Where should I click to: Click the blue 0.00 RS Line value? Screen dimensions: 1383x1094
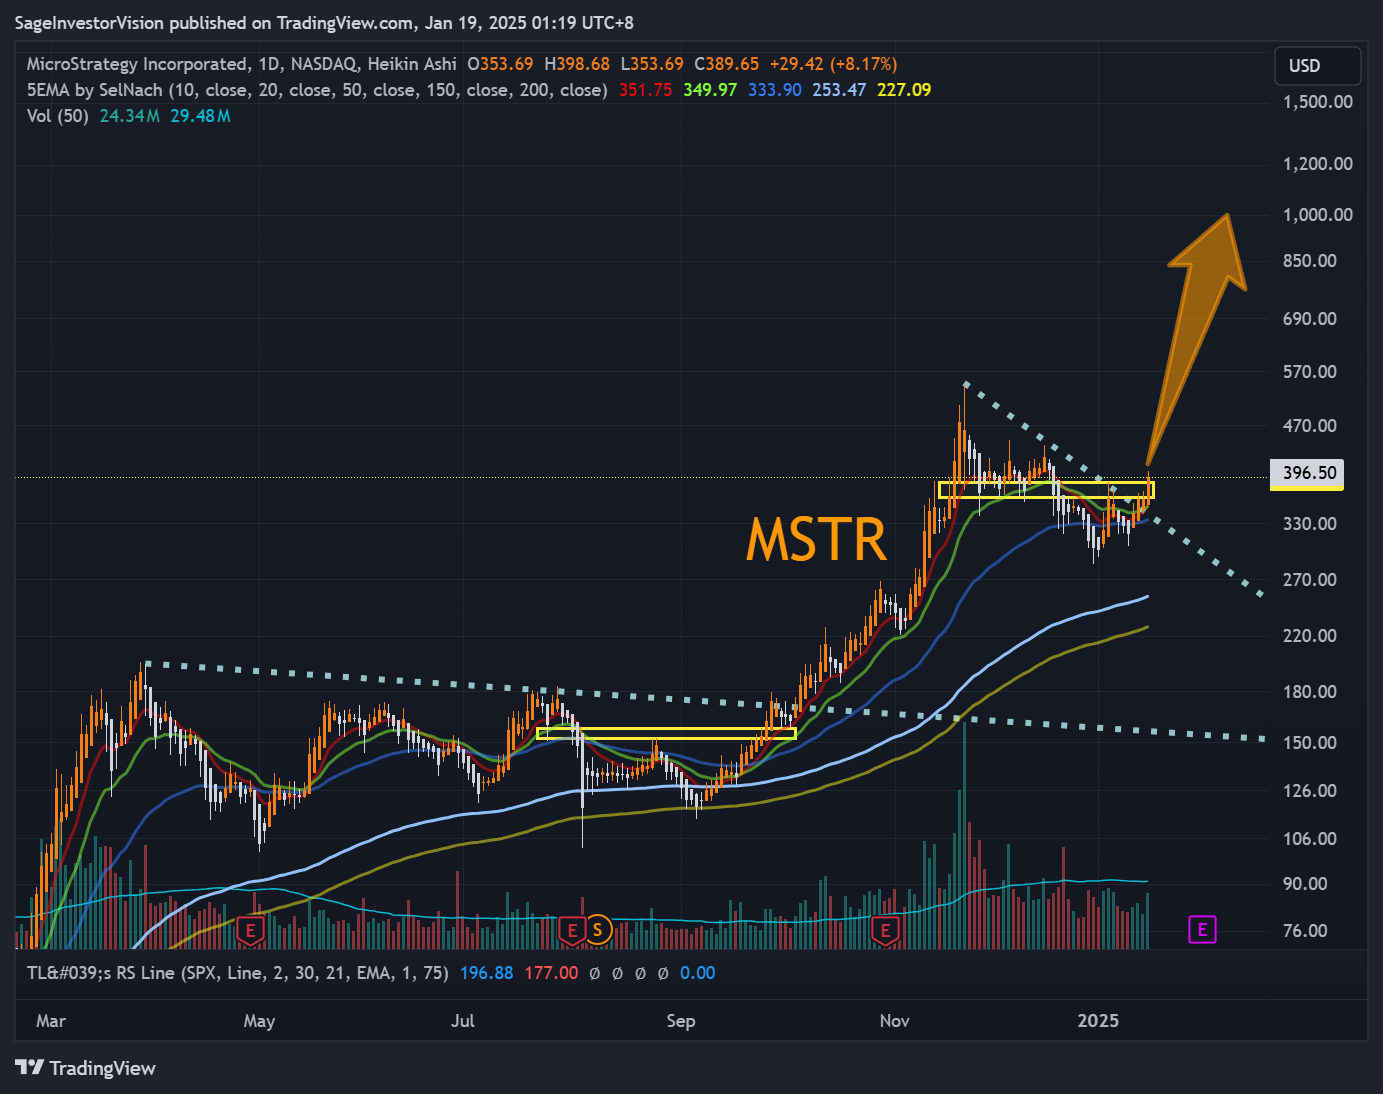tap(698, 973)
